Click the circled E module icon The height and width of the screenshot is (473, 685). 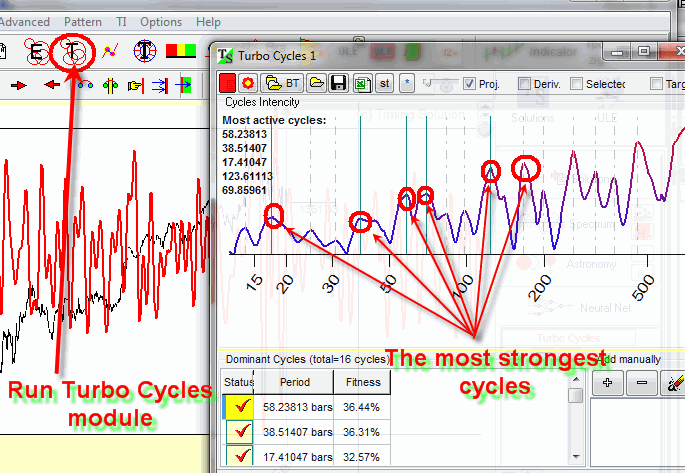point(35,50)
